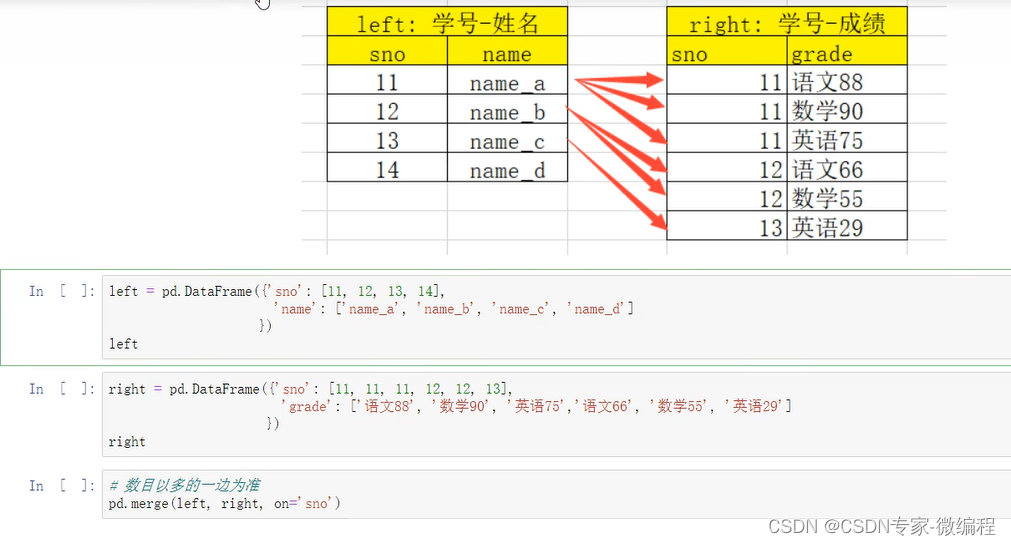The image size is (1011, 546).
Task: Click sno 11 beside 数学90
Action: [x=727, y=109]
